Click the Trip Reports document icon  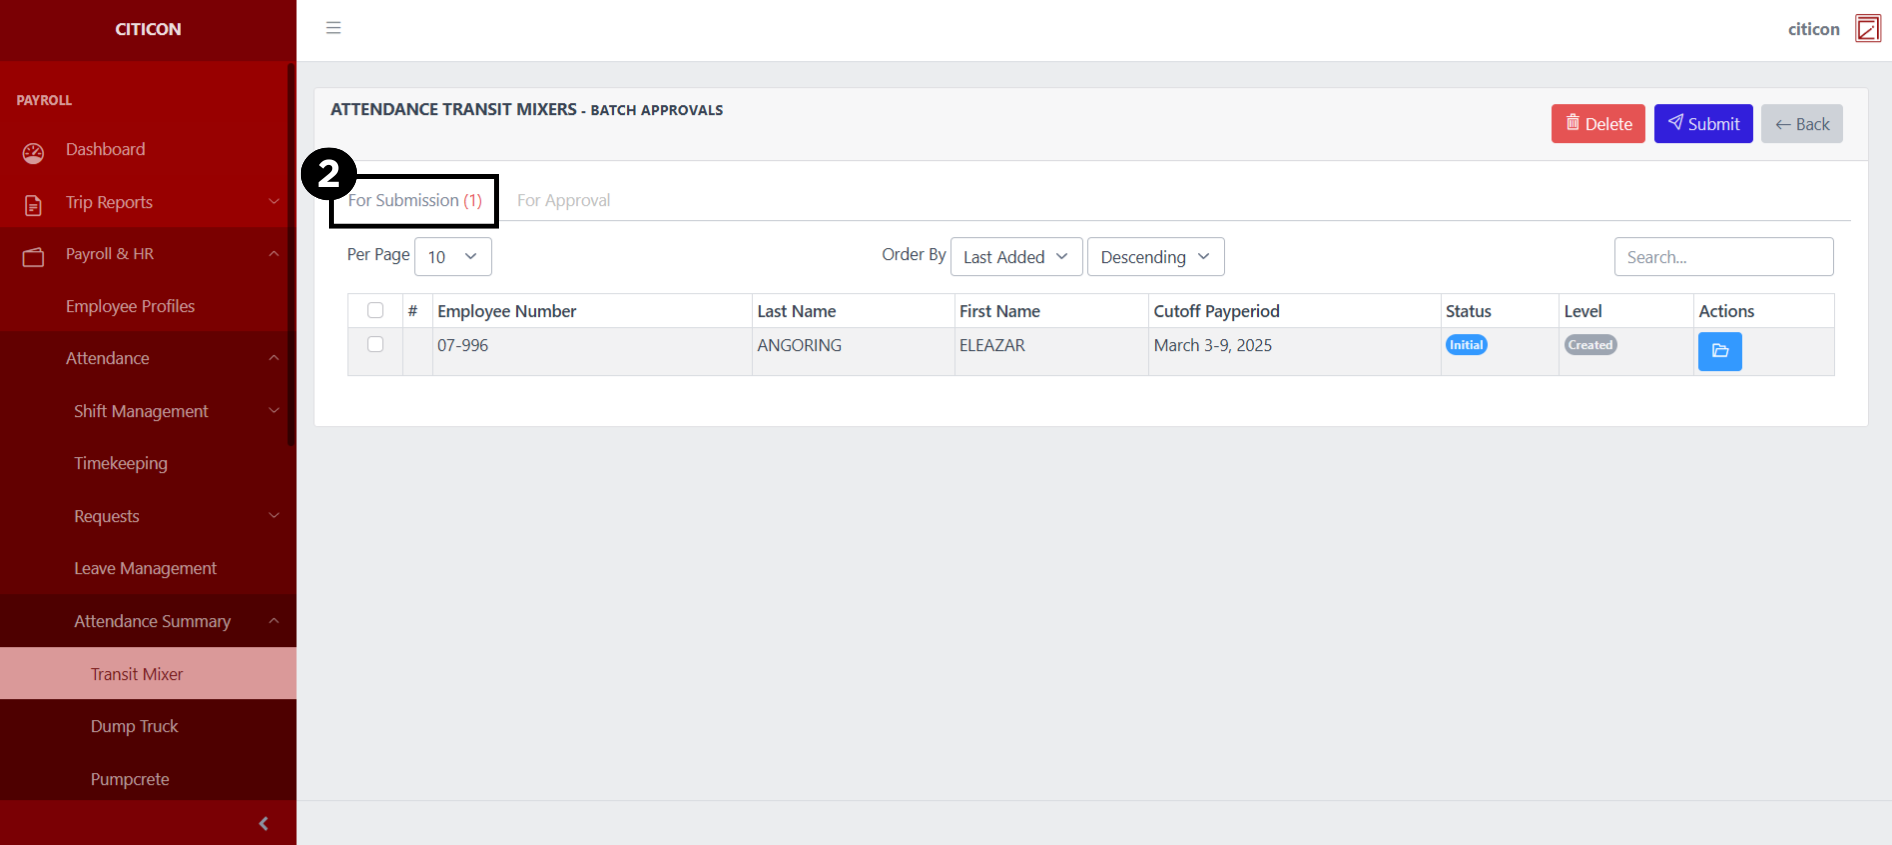point(33,205)
